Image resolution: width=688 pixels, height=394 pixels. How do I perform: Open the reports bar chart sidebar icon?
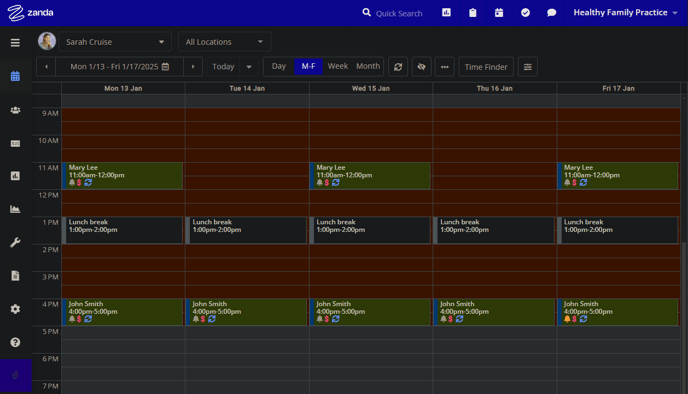pyautogui.click(x=15, y=176)
